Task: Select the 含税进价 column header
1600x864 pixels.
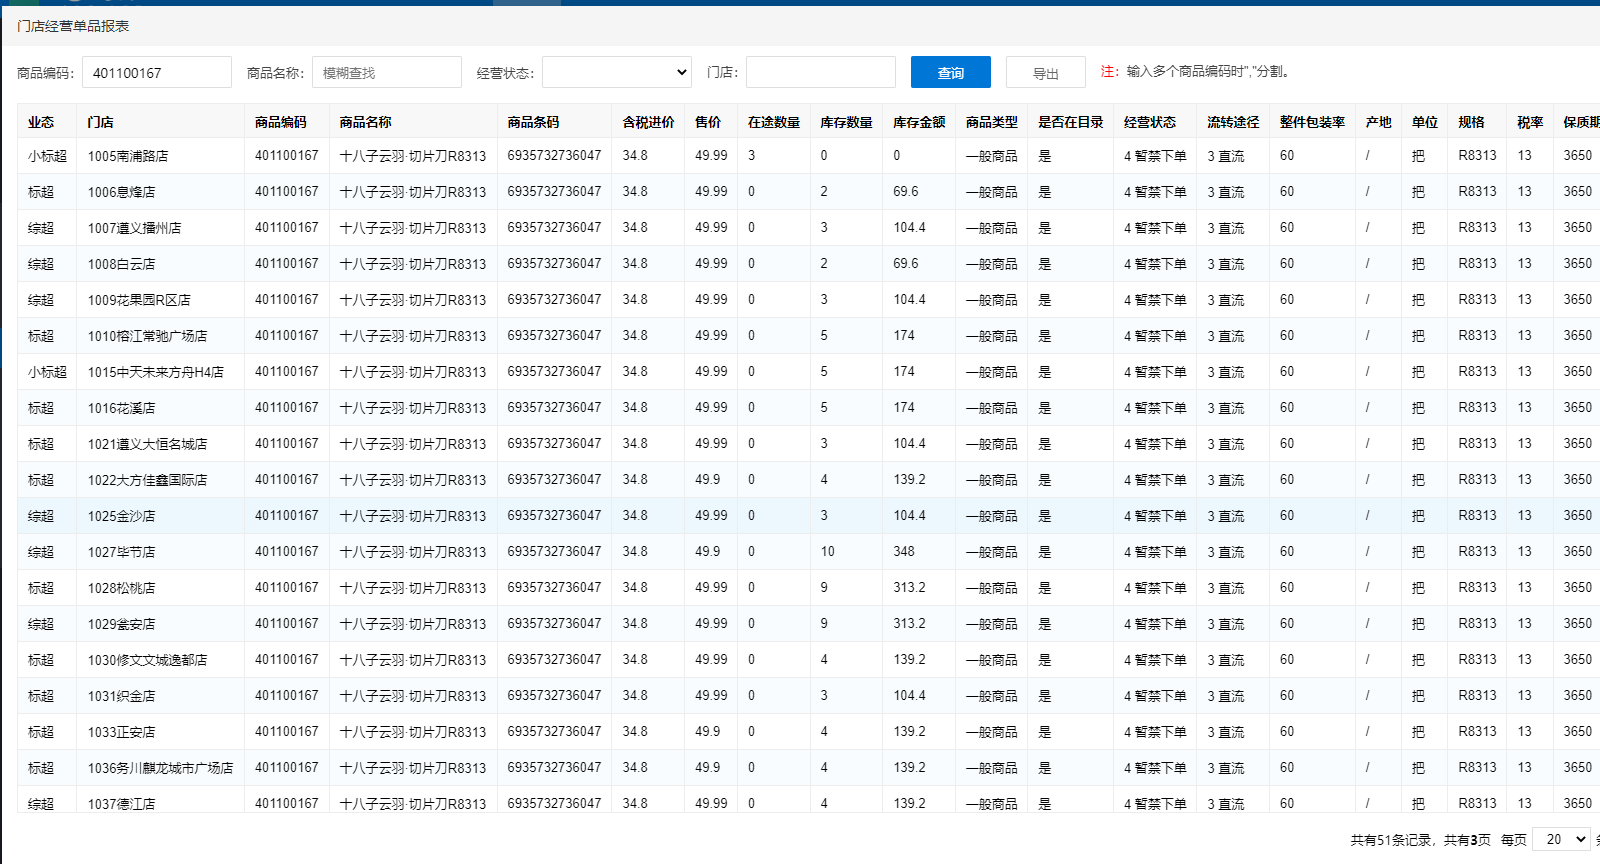Action: click(x=648, y=122)
